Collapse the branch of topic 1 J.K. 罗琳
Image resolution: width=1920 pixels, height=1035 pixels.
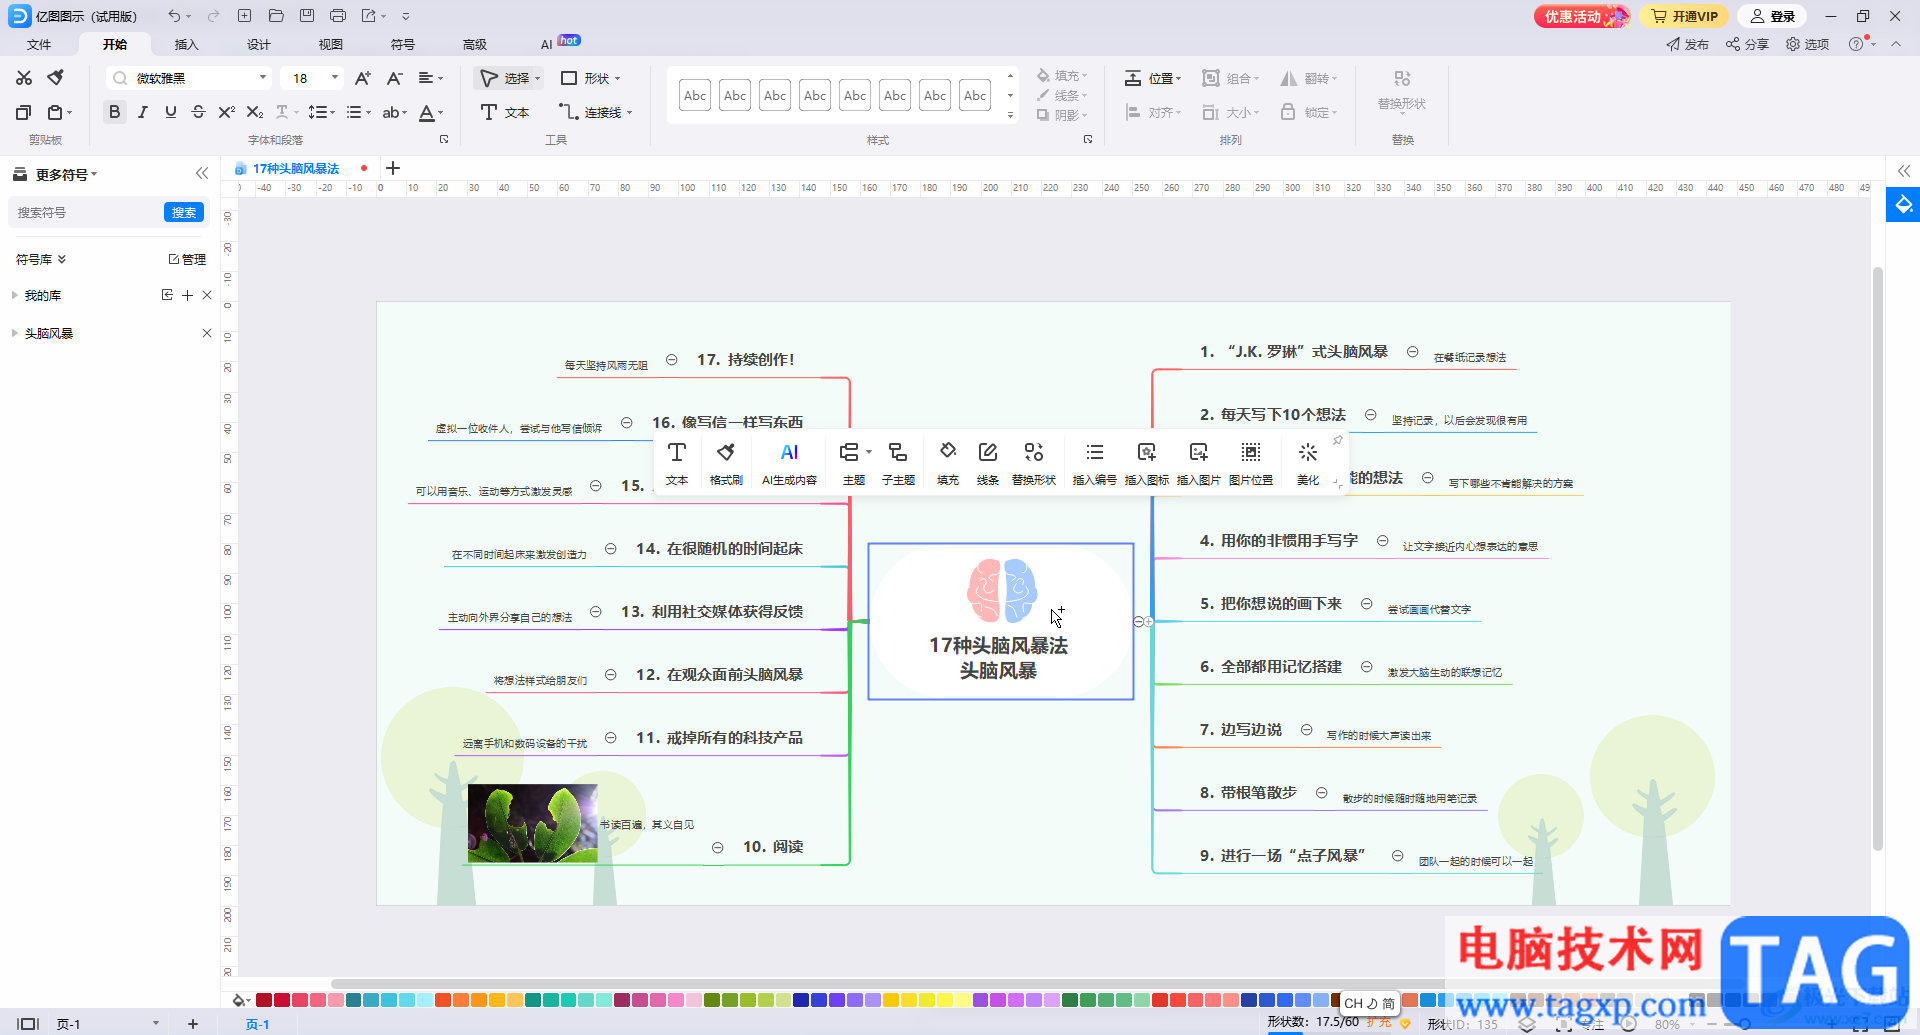coord(1412,351)
